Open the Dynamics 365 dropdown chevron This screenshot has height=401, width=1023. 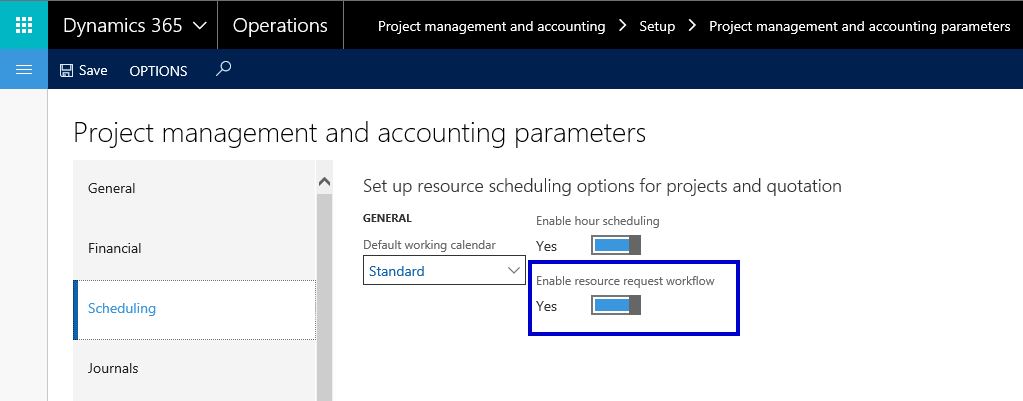pyautogui.click(x=200, y=26)
